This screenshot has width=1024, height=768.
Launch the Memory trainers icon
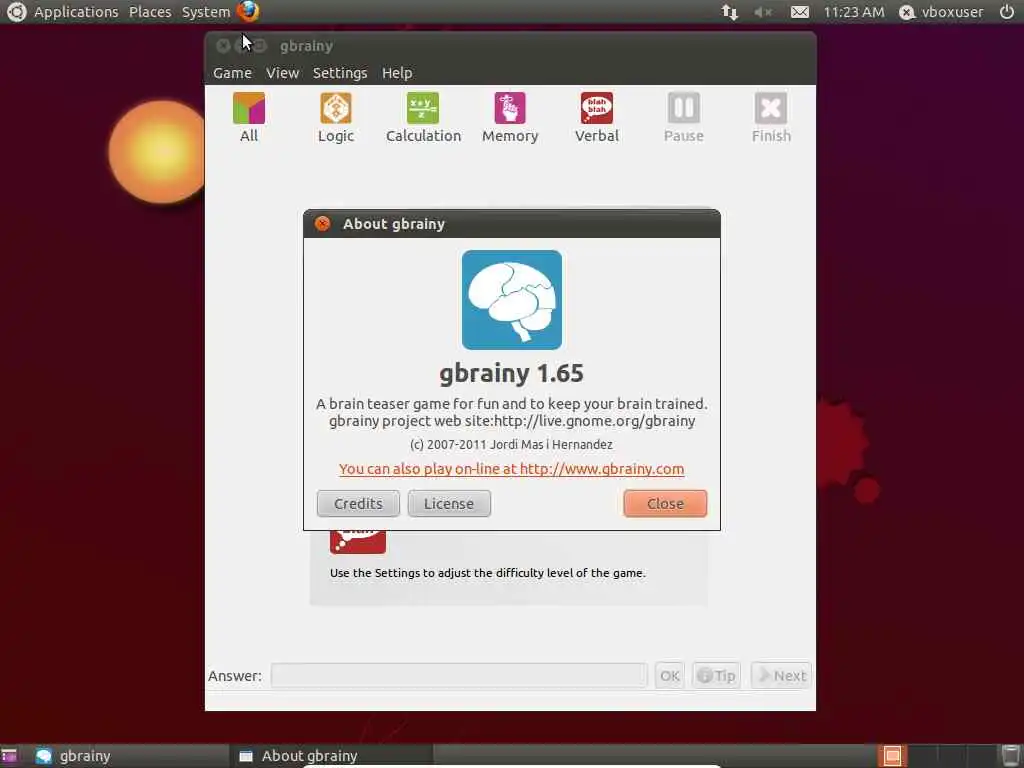point(510,118)
